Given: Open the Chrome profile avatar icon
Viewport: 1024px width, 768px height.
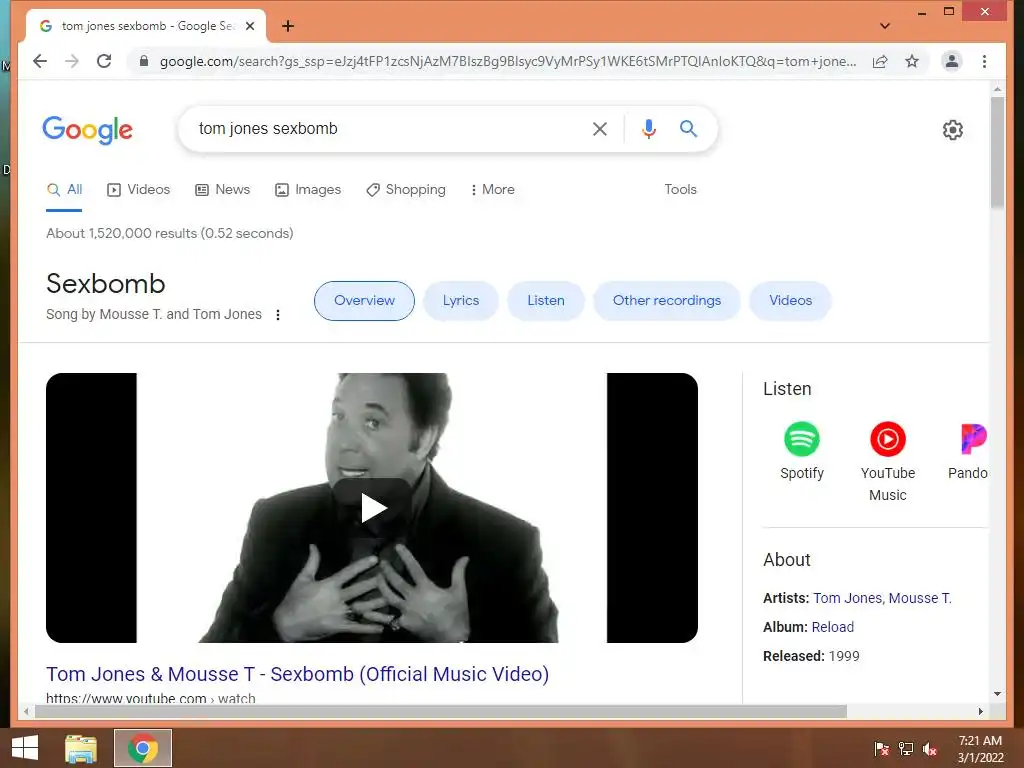Looking at the screenshot, I should click(x=952, y=61).
